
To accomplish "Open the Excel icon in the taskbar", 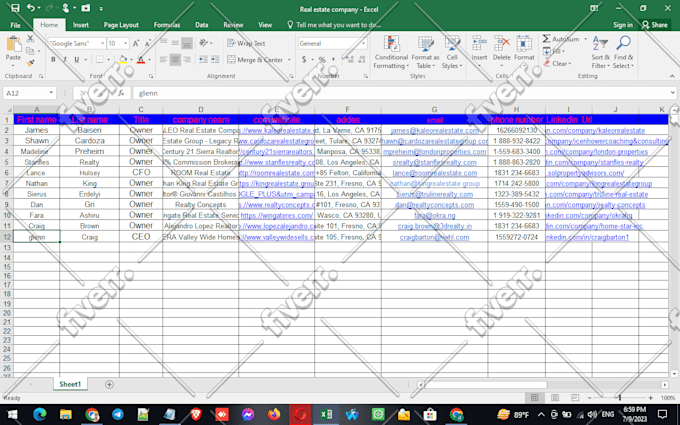I will (x=326, y=415).
